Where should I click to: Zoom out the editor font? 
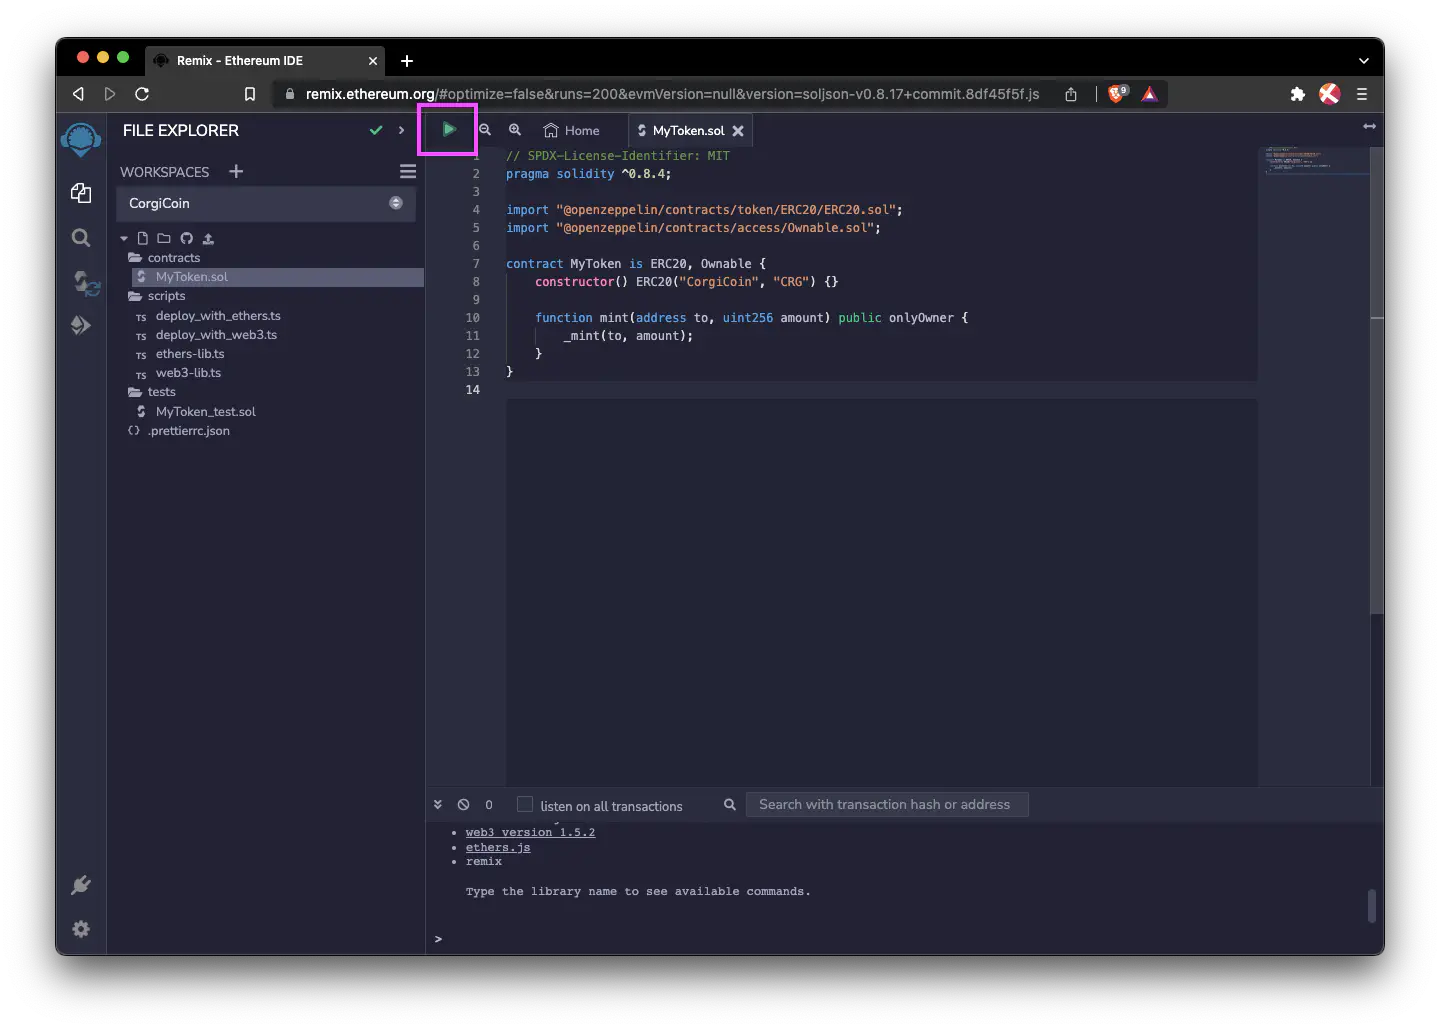coord(485,130)
